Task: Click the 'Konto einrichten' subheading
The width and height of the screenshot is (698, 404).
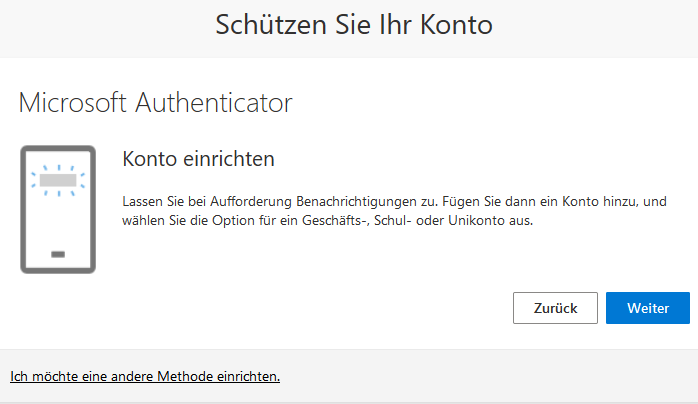Action: [x=199, y=159]
